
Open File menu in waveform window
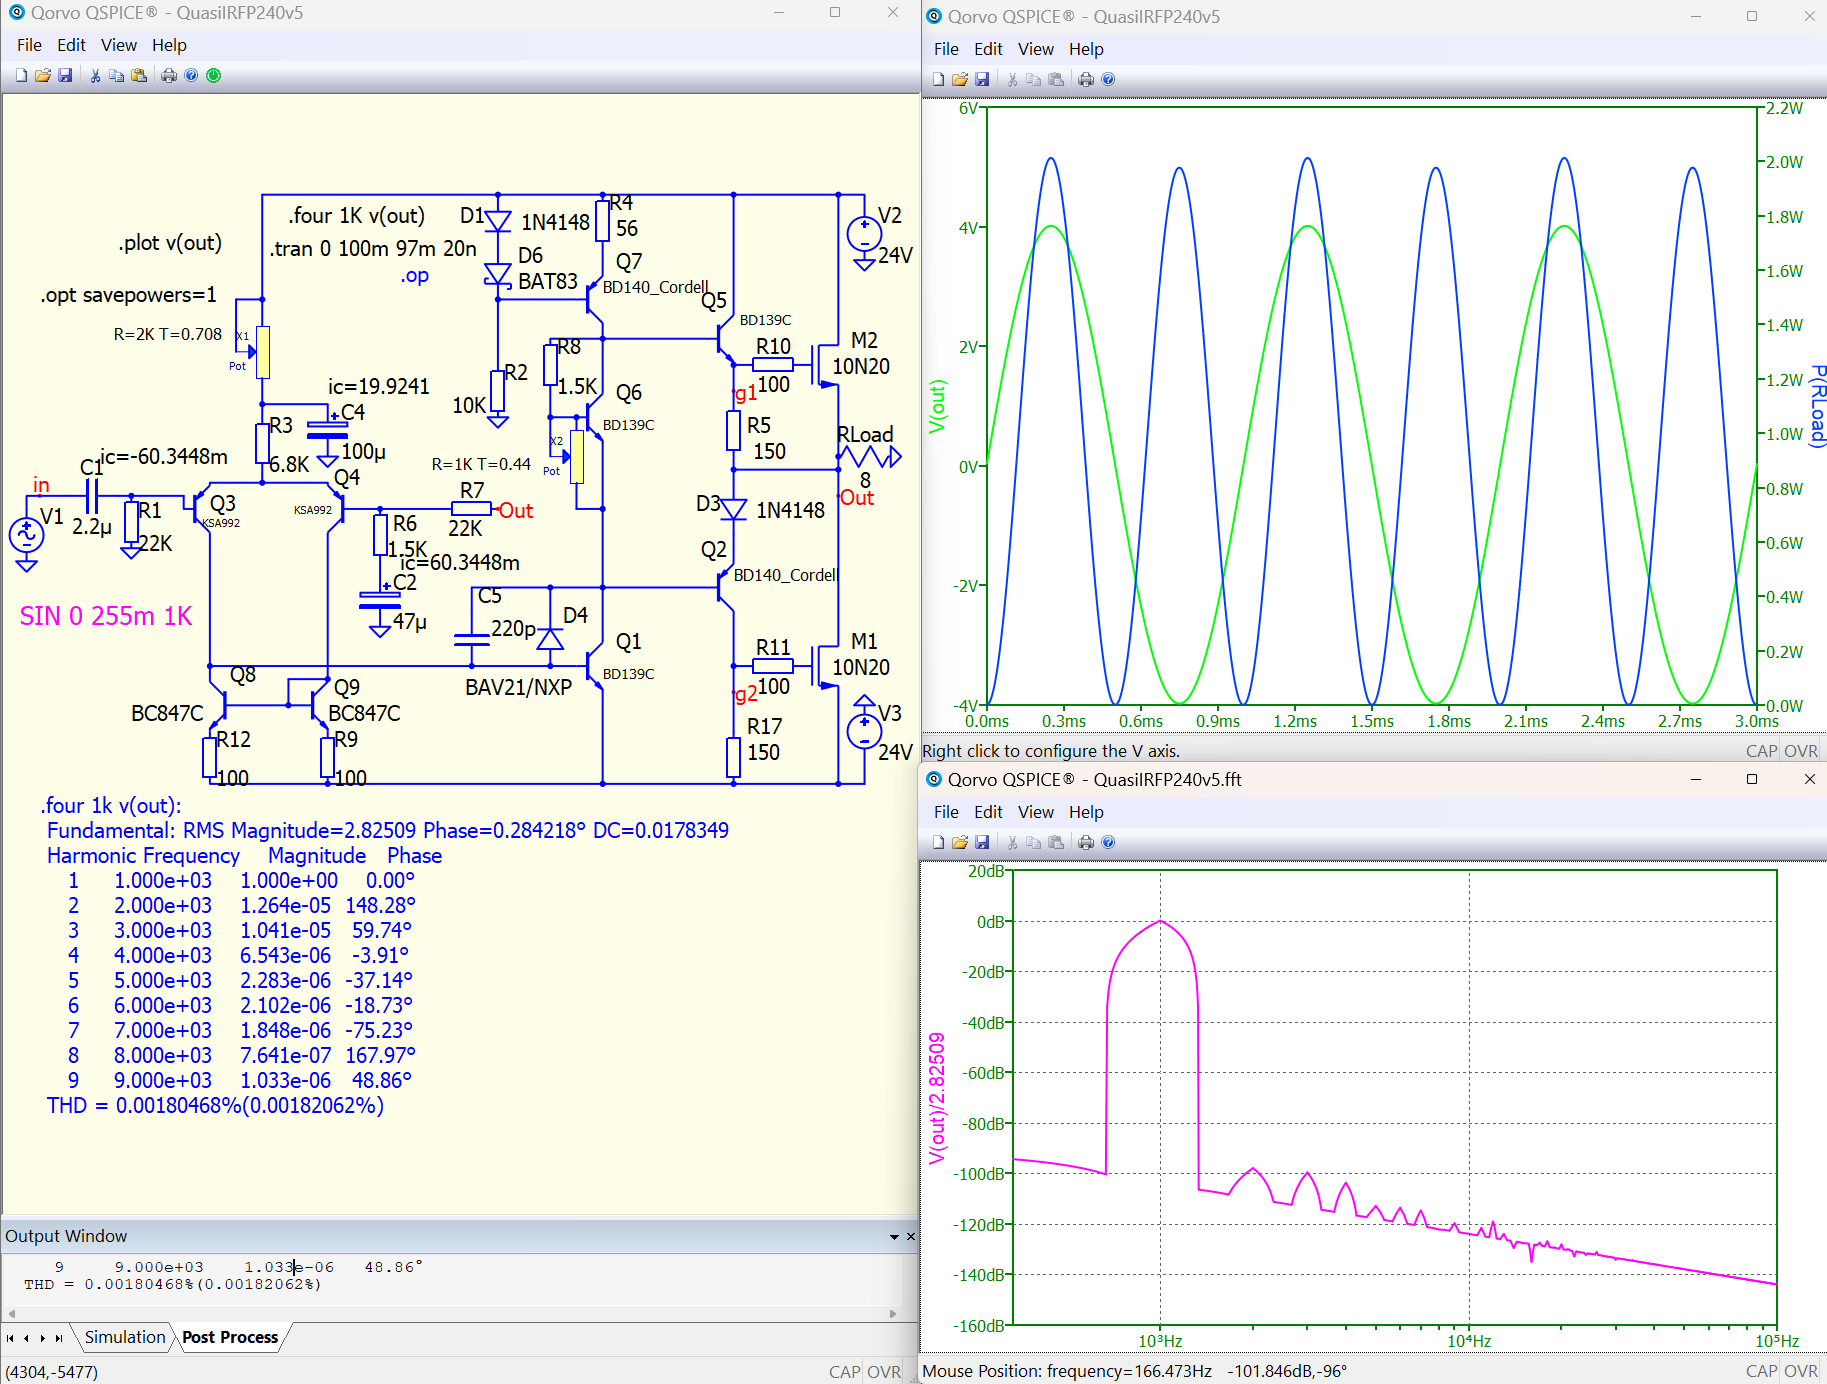pos(946,49)
